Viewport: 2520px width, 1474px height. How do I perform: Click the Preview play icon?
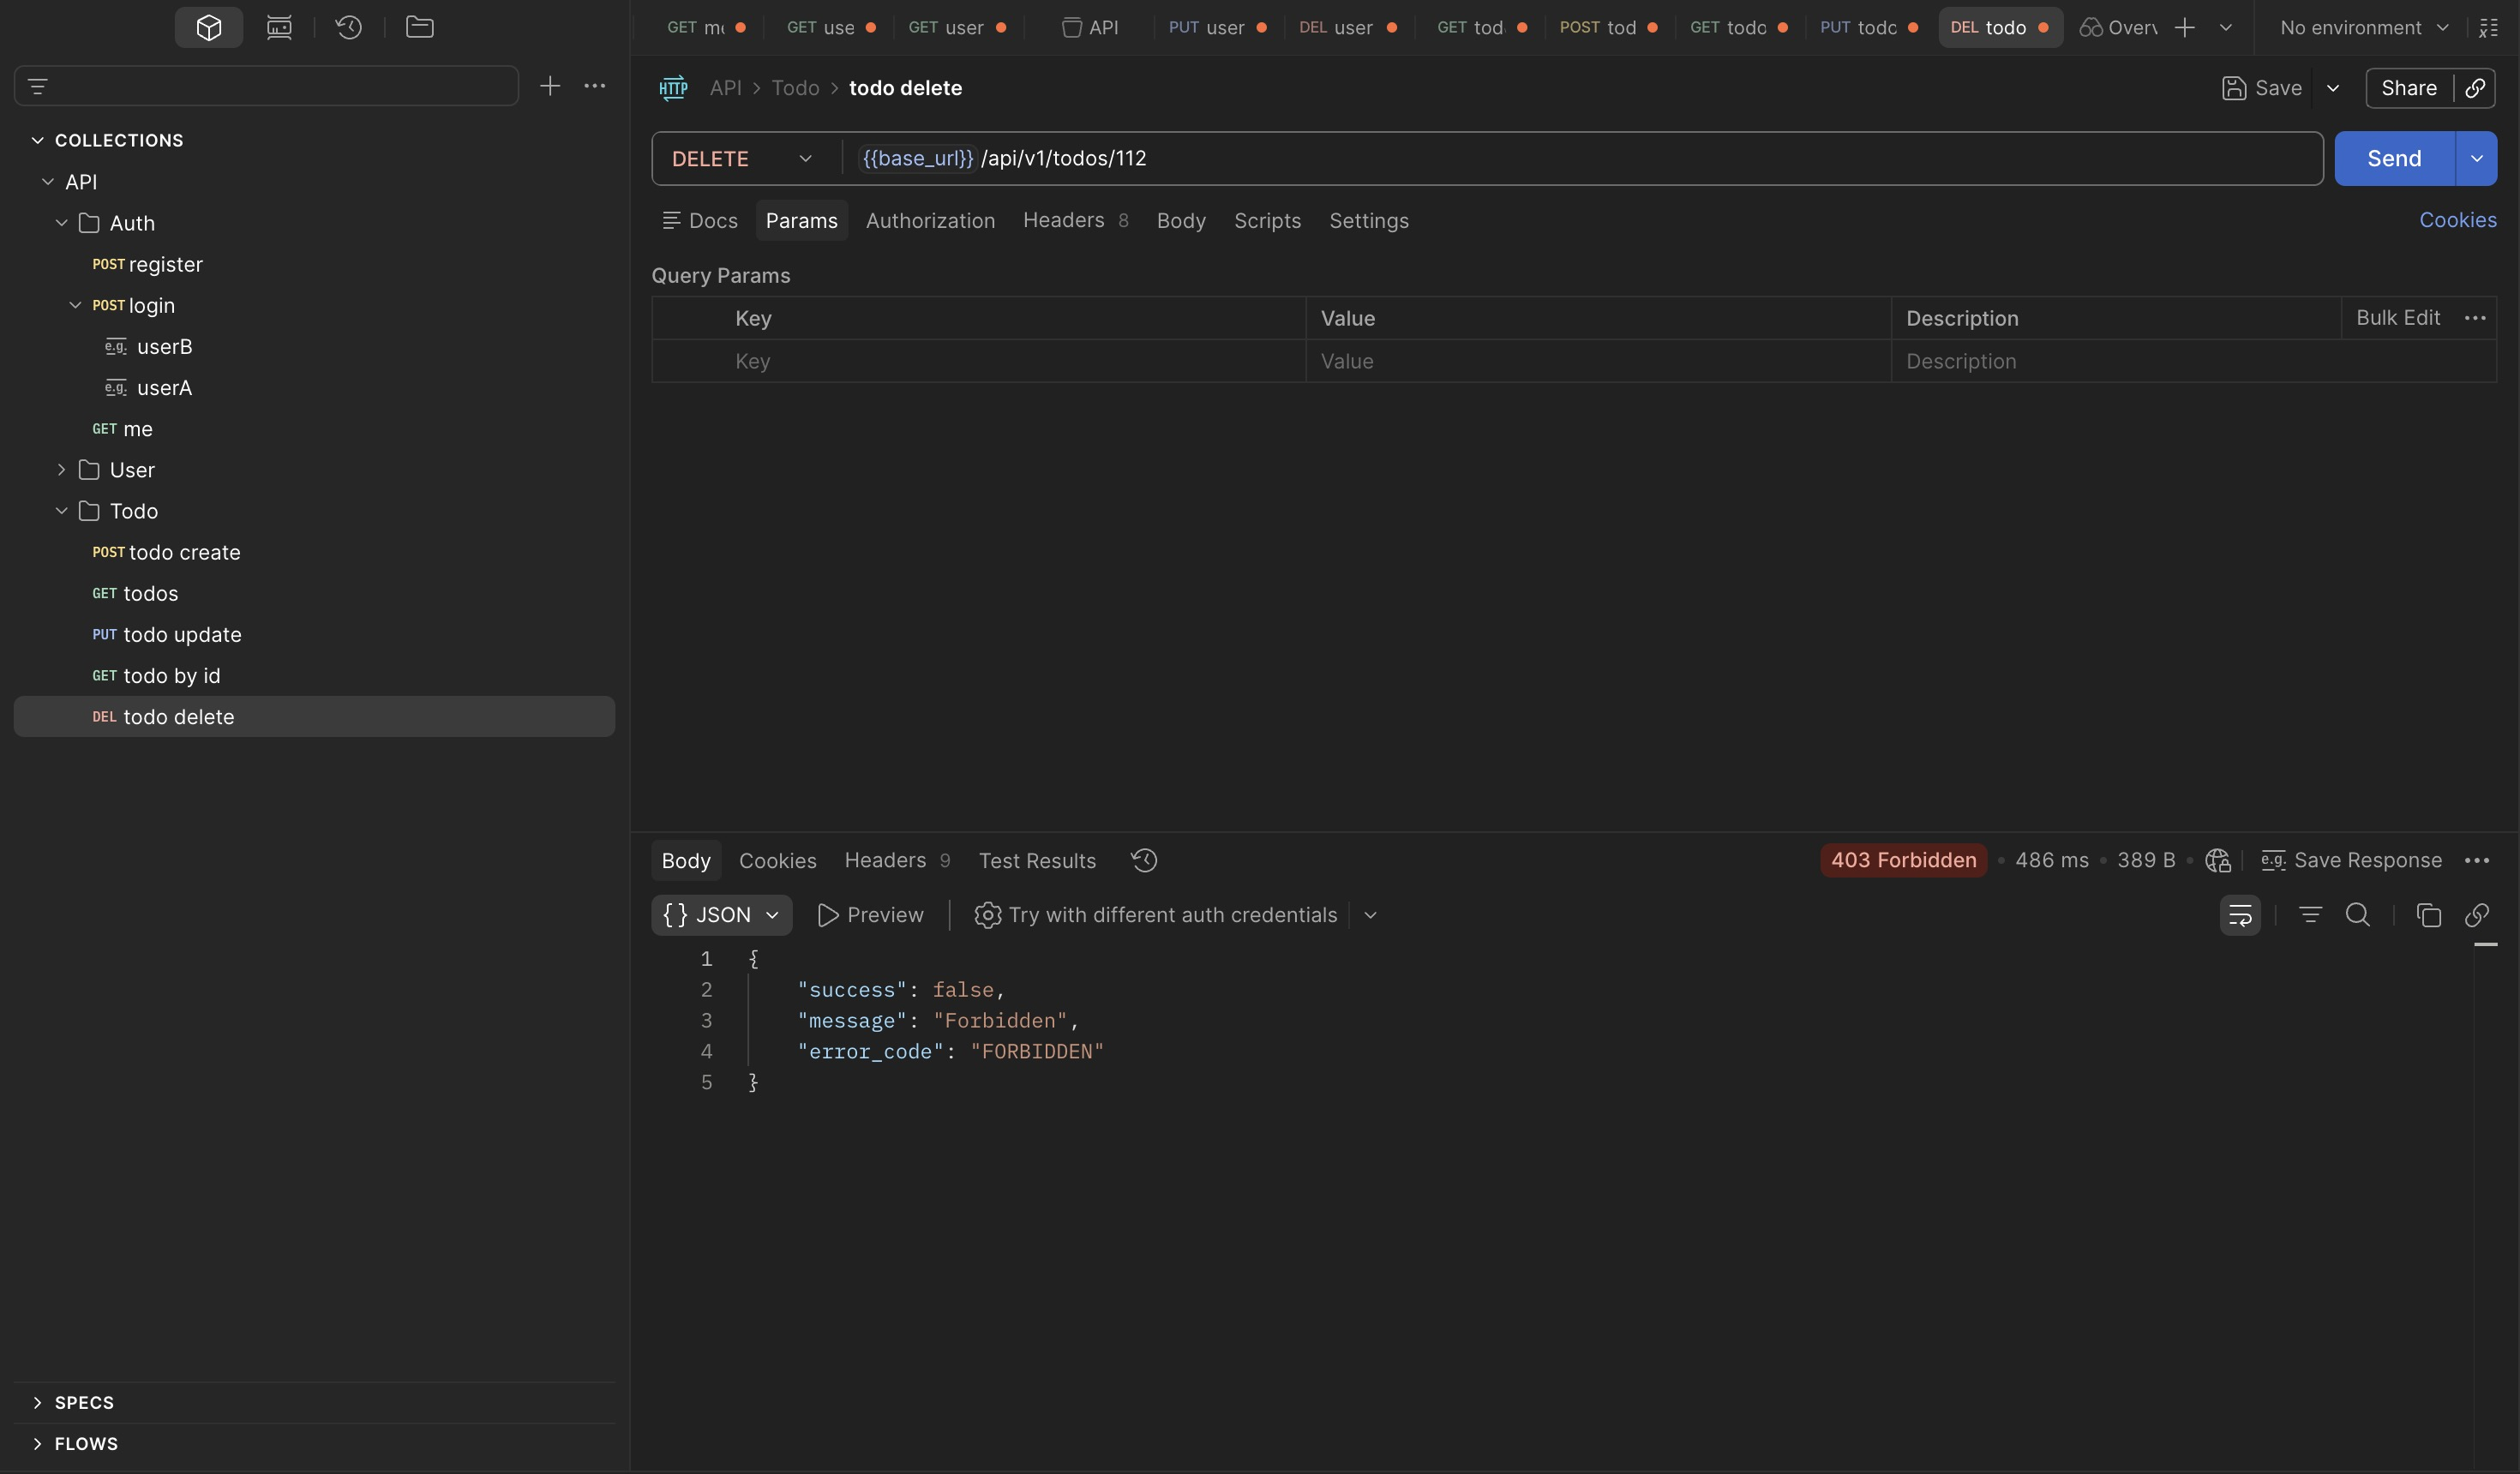click(870, 915)
